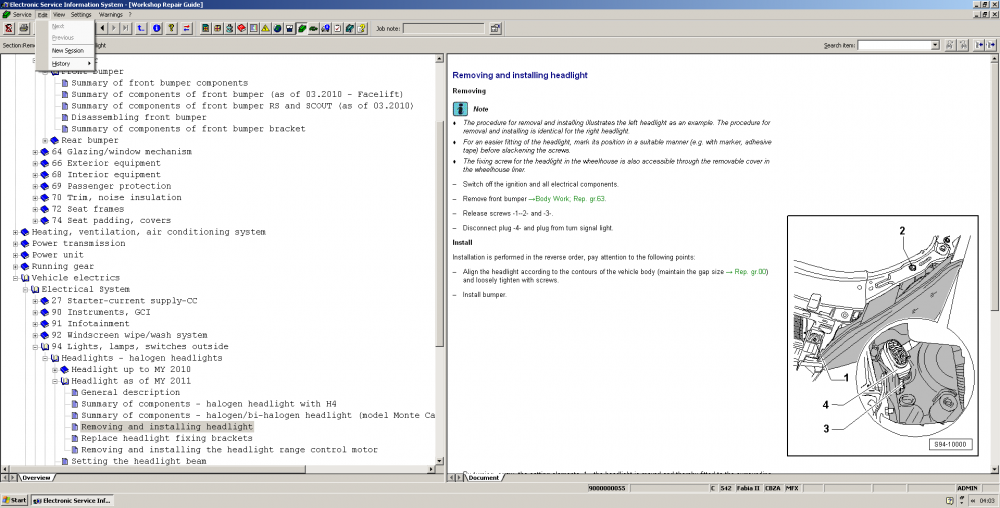Click the checklist clipboard toolbar icon
The image size is (1000, 508).
tap(338, 28)
